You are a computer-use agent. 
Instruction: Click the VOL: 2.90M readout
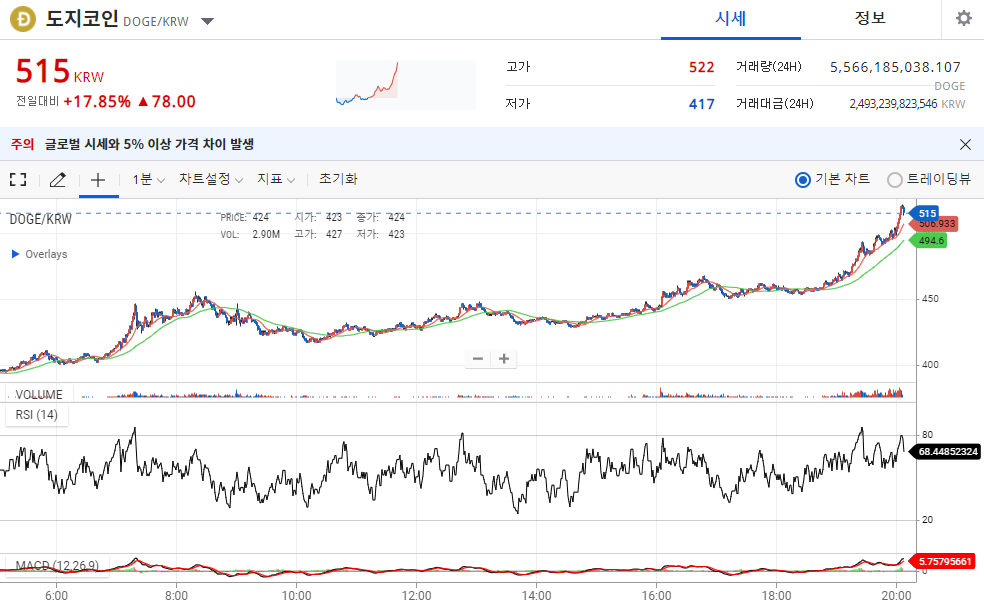point(250,234)
